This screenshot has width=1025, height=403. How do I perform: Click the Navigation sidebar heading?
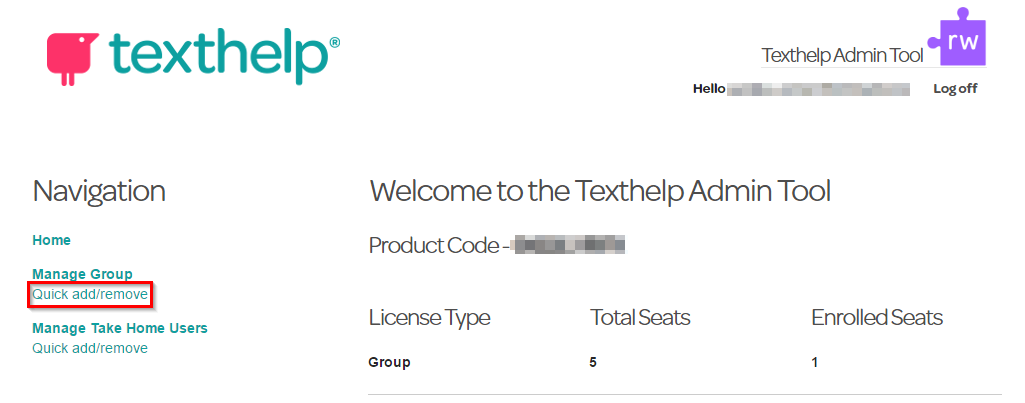(99, 192)
